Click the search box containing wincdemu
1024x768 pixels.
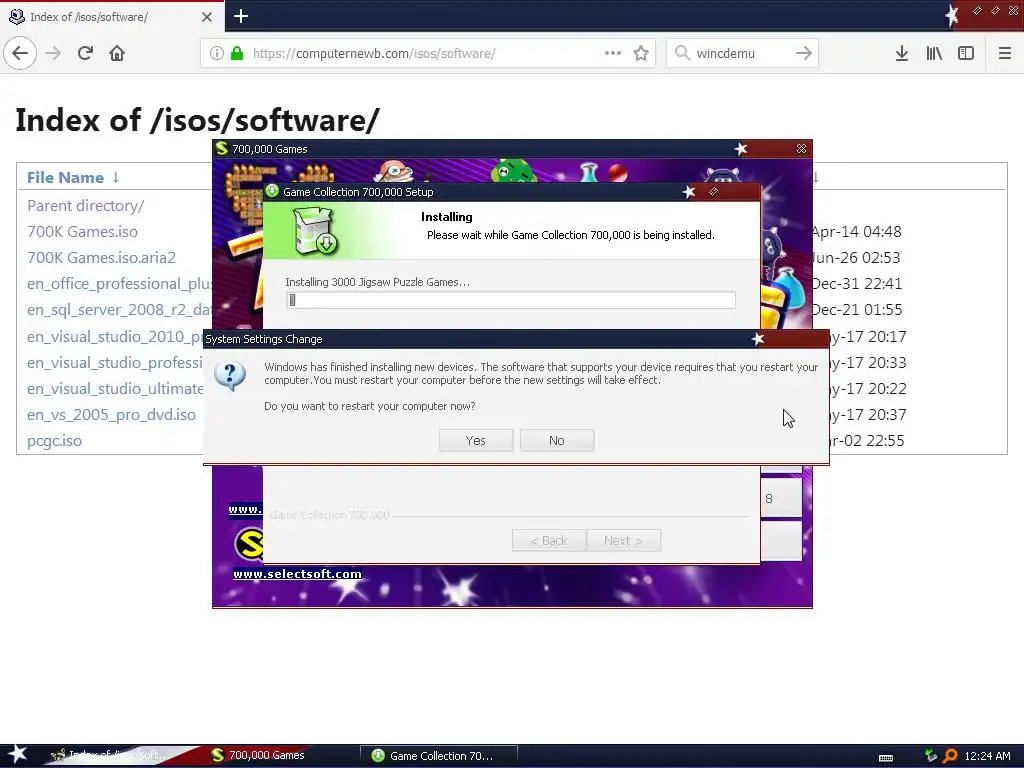coord(741,53)
